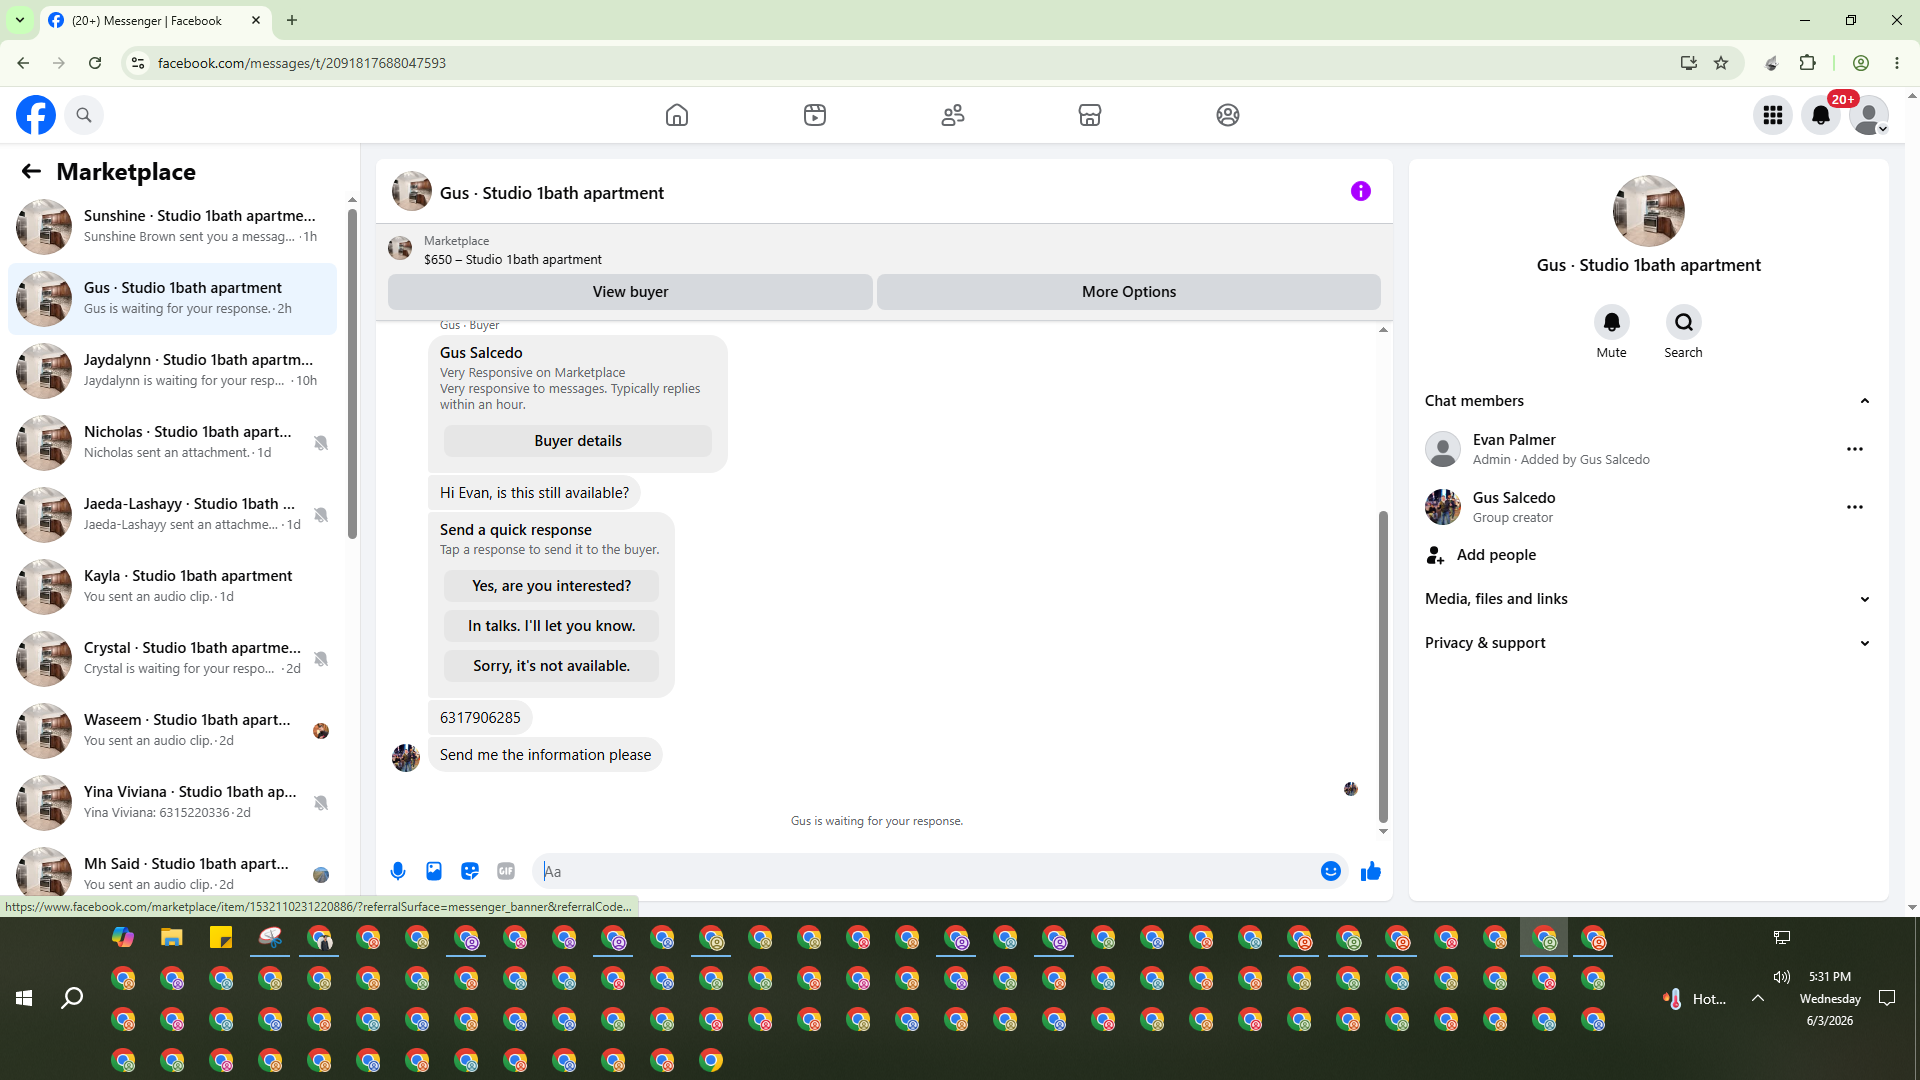Choose a GIF for the message
The width and height of the screenshot is (1920, 1080).
(x=506, y=871)
